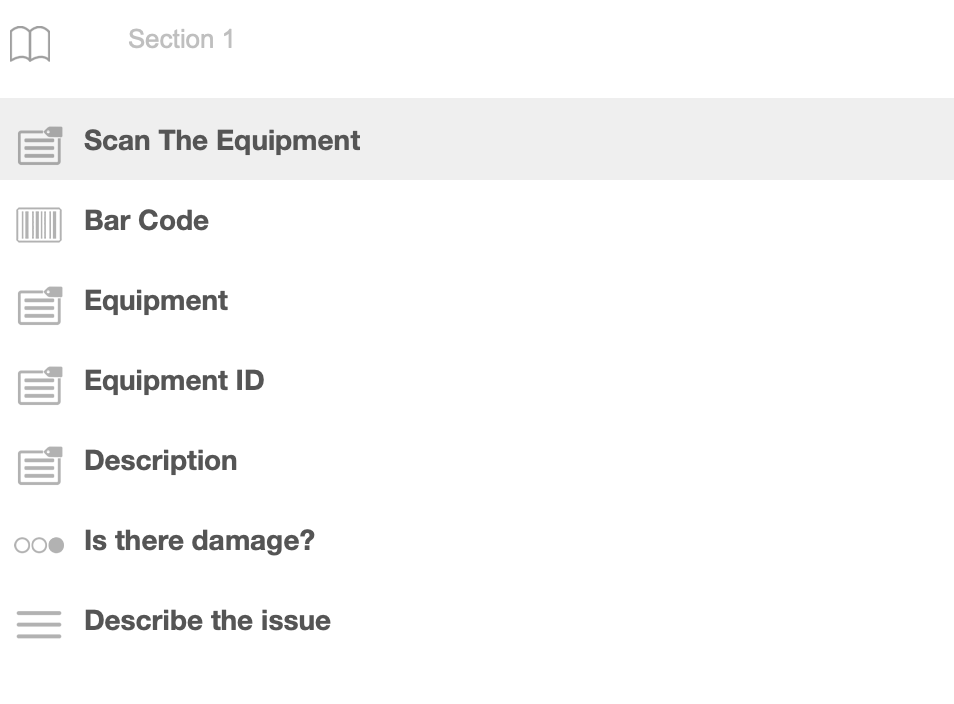Select the Bar Code field label
This screenshot has width=954, height=704.
pos(146,220)
